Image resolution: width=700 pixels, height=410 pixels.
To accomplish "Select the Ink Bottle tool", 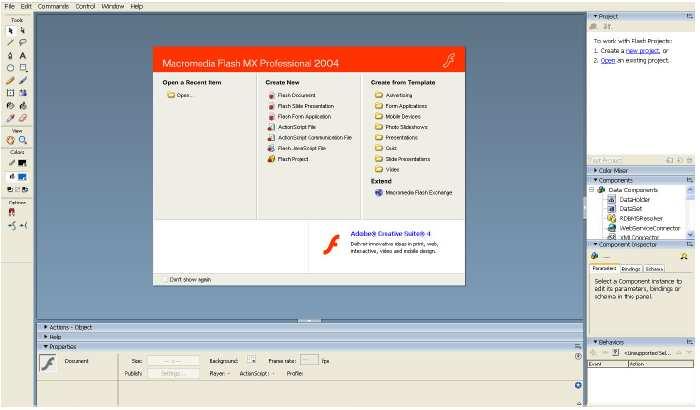I will tap(11, 105).
